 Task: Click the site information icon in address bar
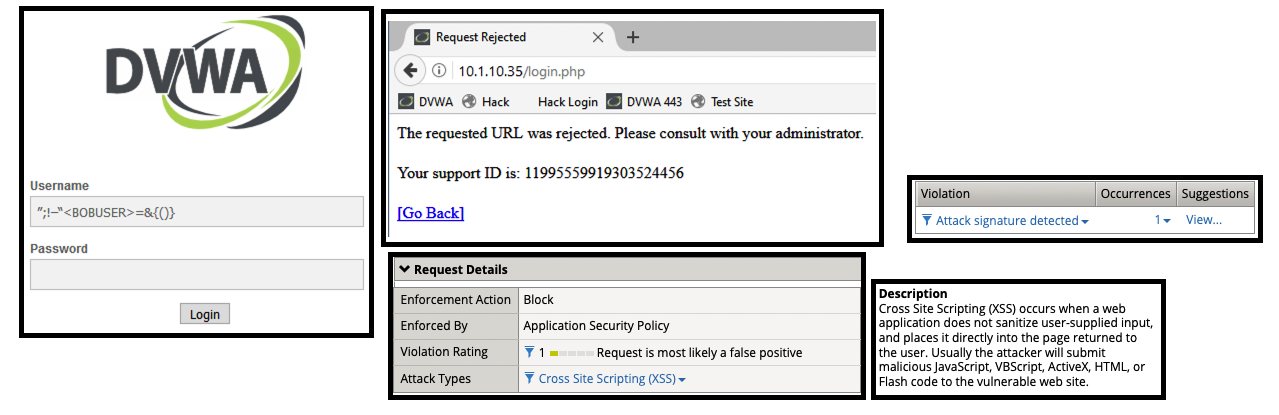439,71
